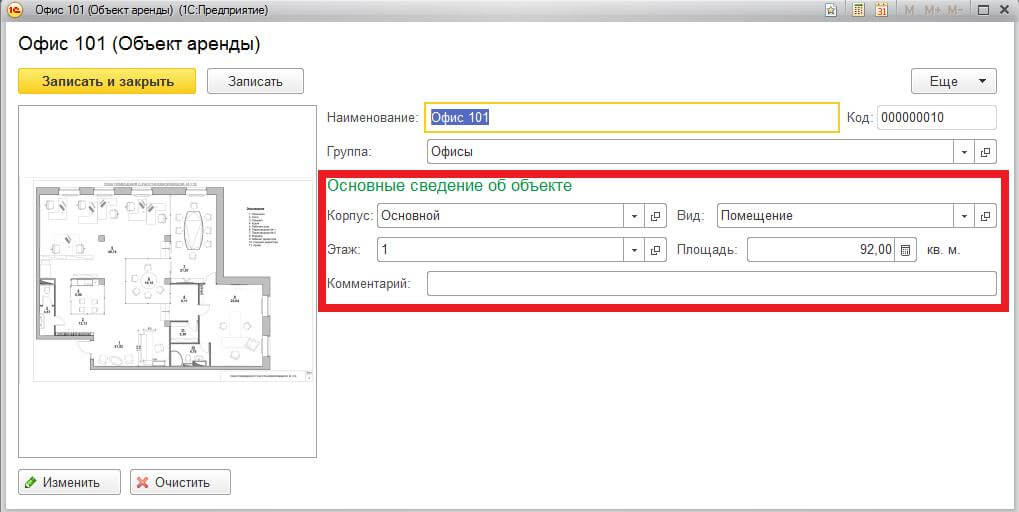Maximize the window
This screenshot has height=512, width=1019.
click(983, 10)
